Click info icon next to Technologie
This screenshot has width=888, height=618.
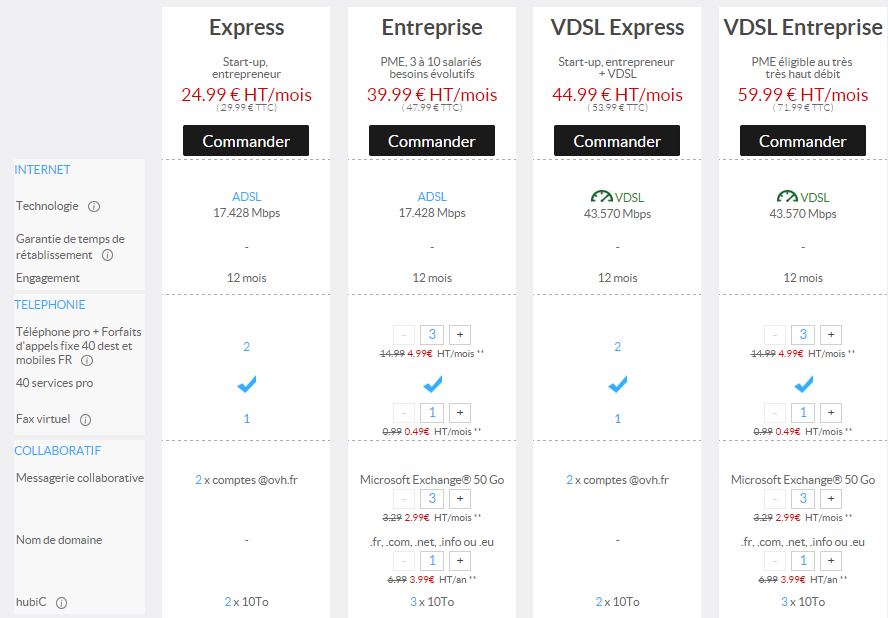click(94, 207)
